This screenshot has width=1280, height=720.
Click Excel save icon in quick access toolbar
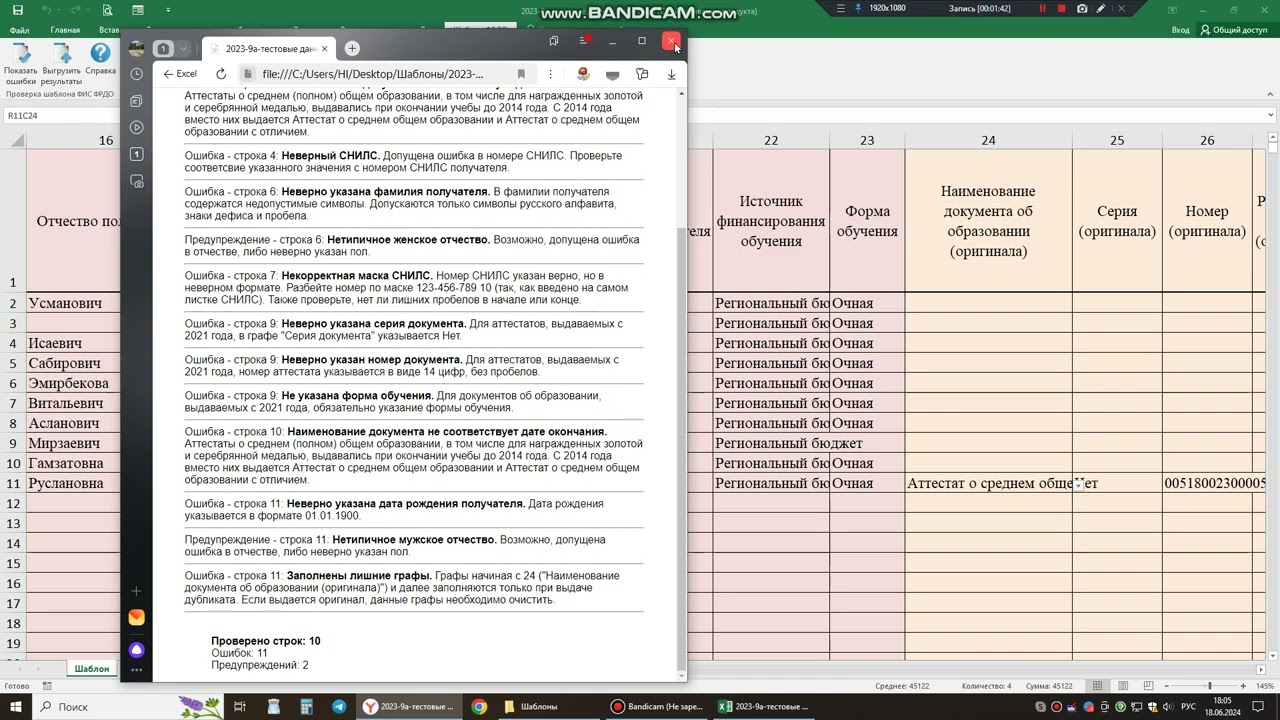[17, 10]
